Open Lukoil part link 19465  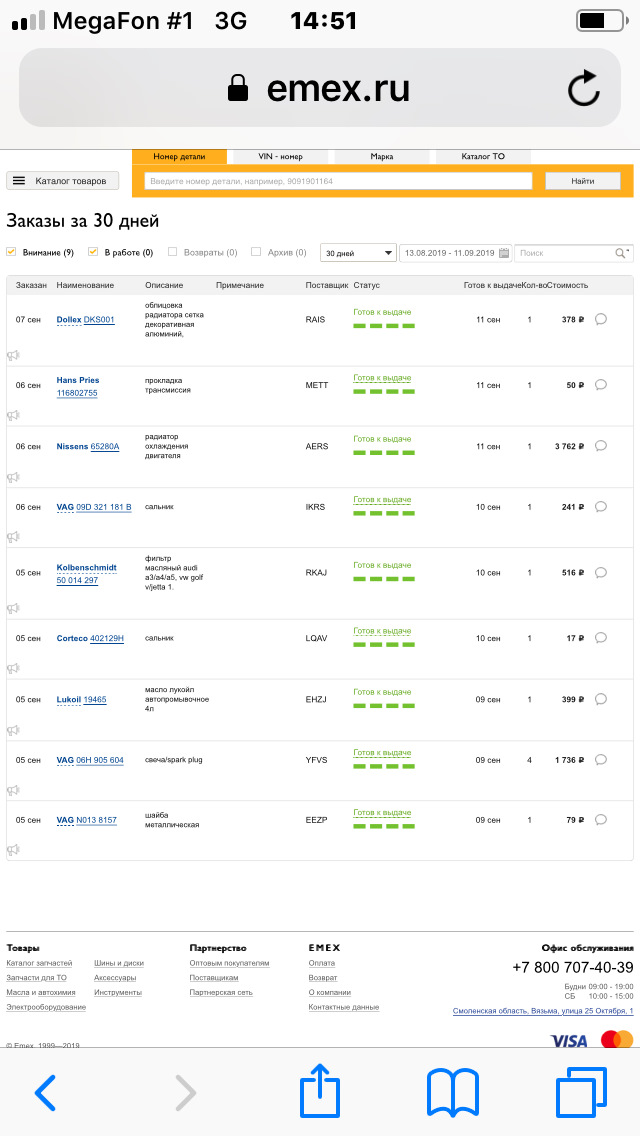[x=95, y=699]
